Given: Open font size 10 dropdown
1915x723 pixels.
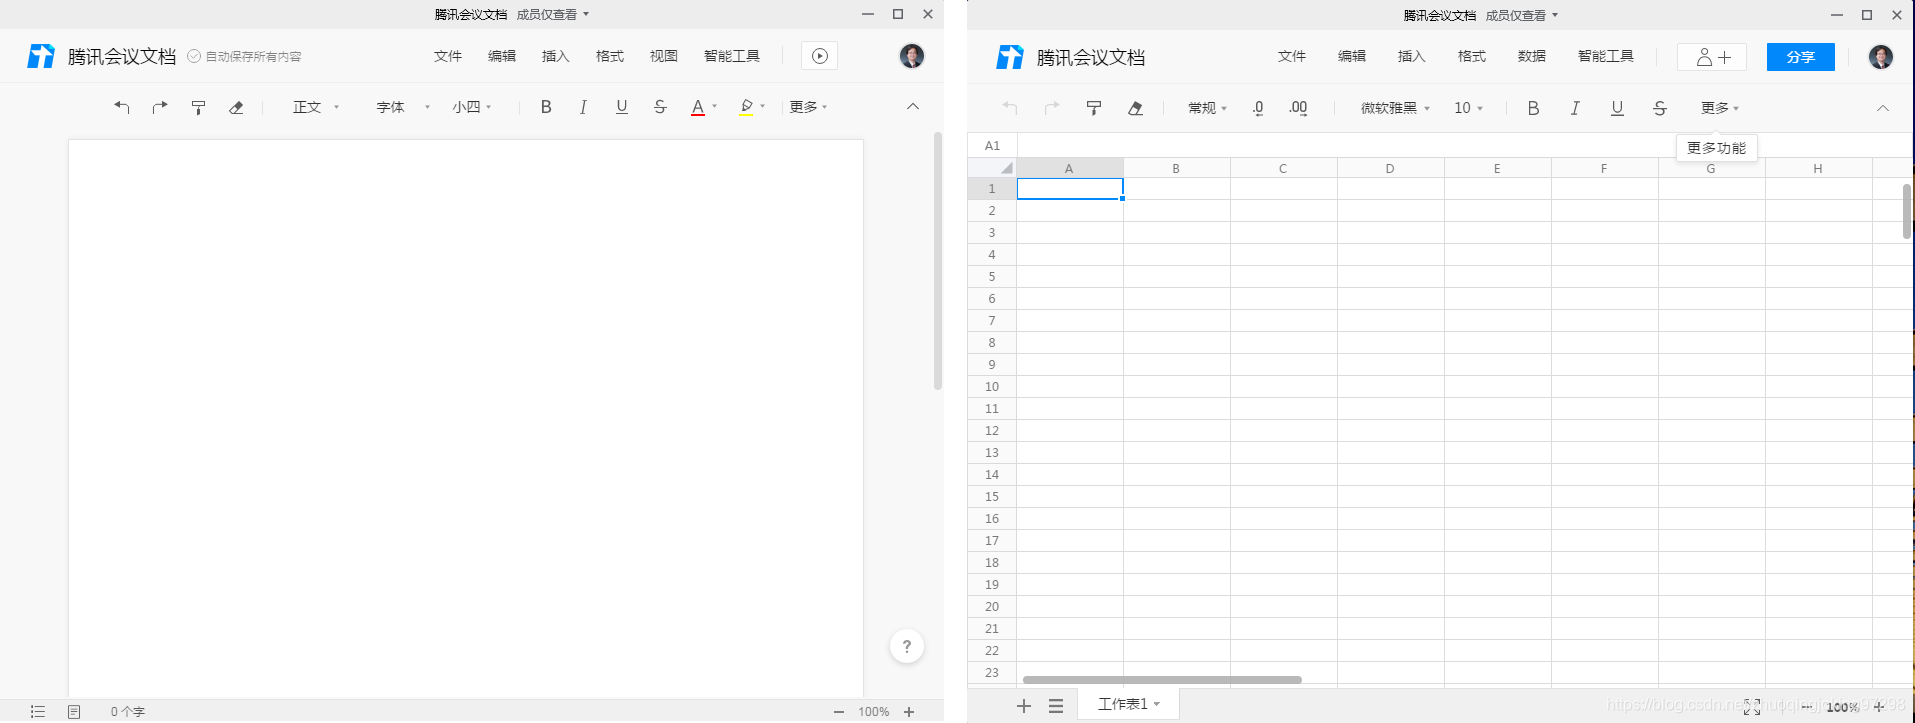Looking at the screenshot, I should (1468, 108).
